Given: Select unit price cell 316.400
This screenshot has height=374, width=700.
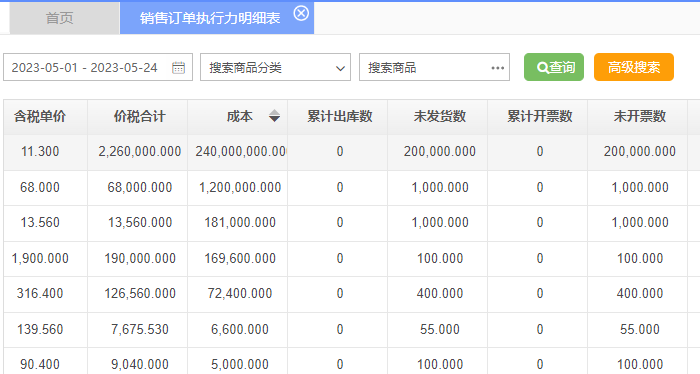Looking at the screenshot, I should 46,294.
